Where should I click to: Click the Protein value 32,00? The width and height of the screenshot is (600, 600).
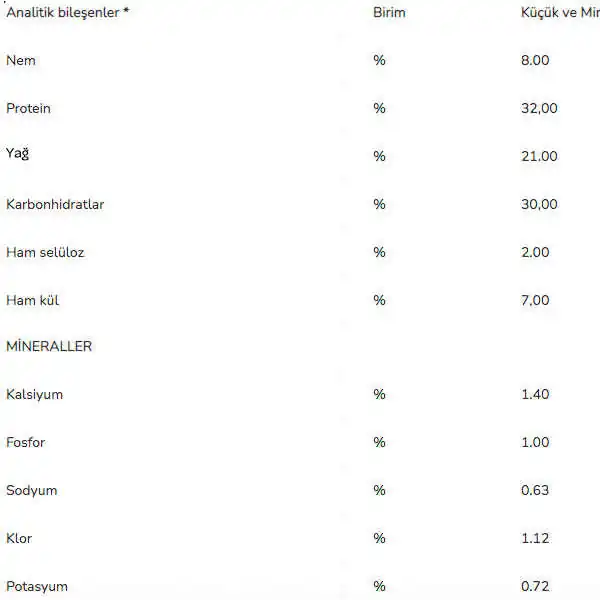click(x=539, y=108)
